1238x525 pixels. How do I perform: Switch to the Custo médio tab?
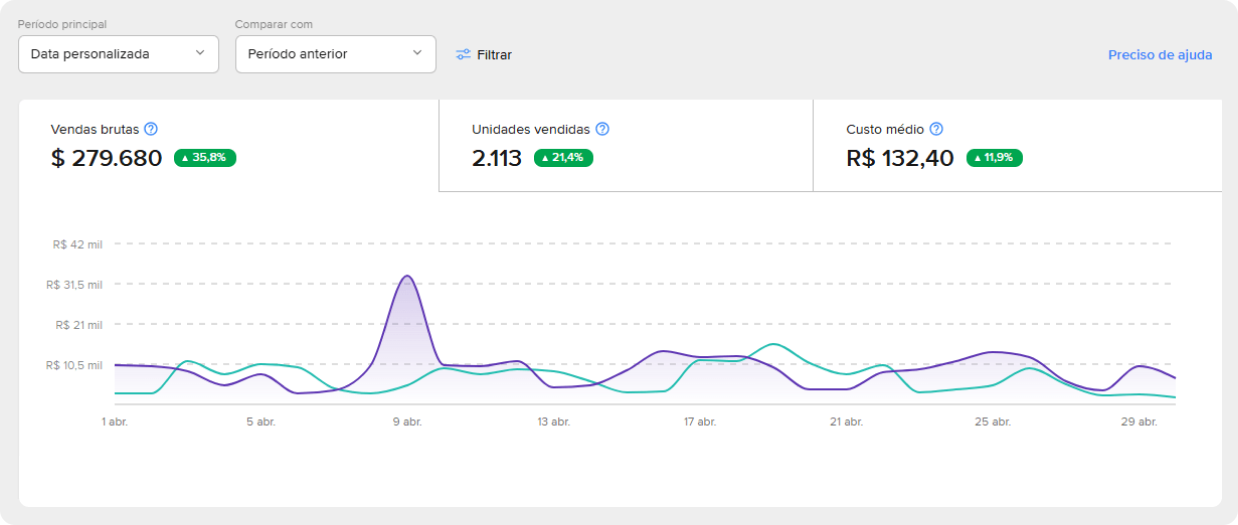[1017, 145]
